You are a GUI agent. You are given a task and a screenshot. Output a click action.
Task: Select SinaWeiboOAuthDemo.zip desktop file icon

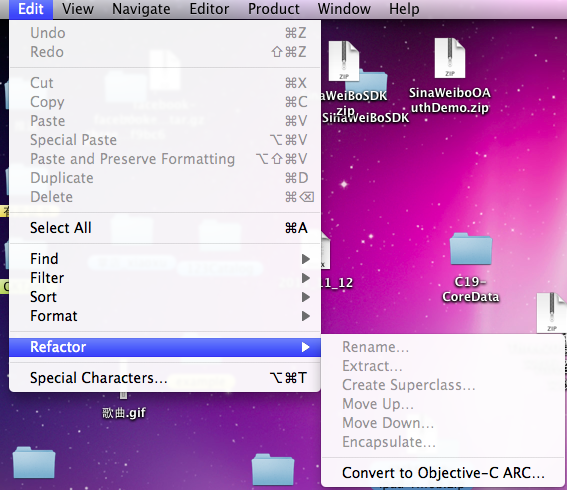[x=449, y=58]
